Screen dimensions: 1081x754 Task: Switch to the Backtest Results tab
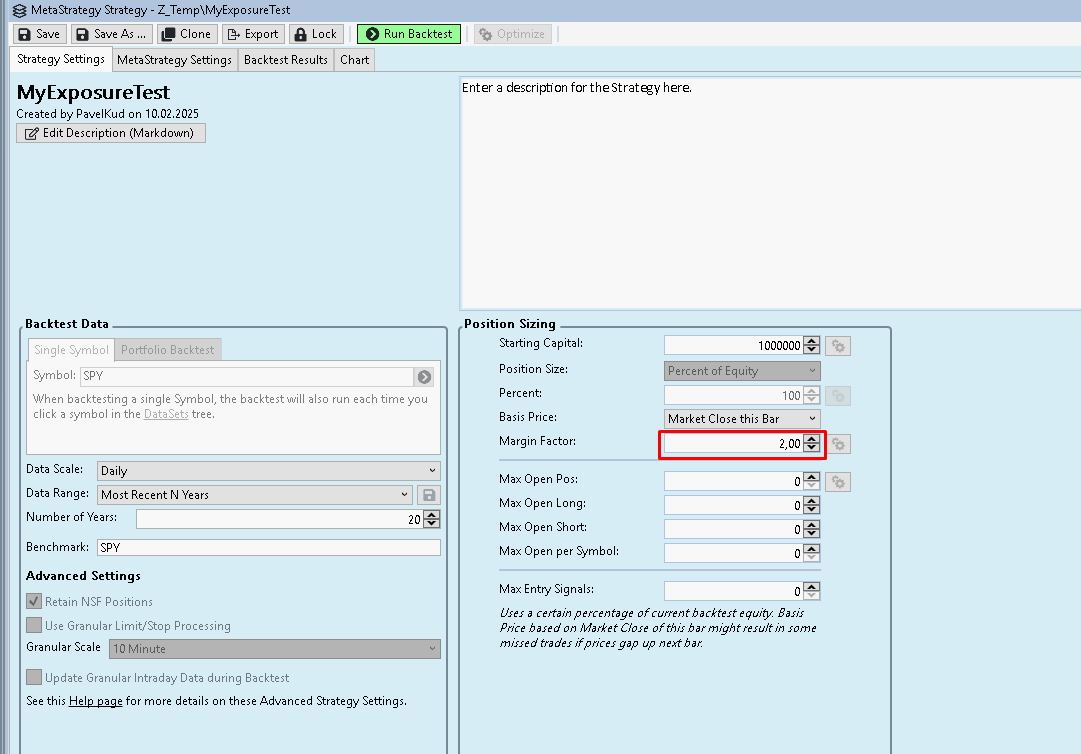pyautogui.click(x=285, y=60)
